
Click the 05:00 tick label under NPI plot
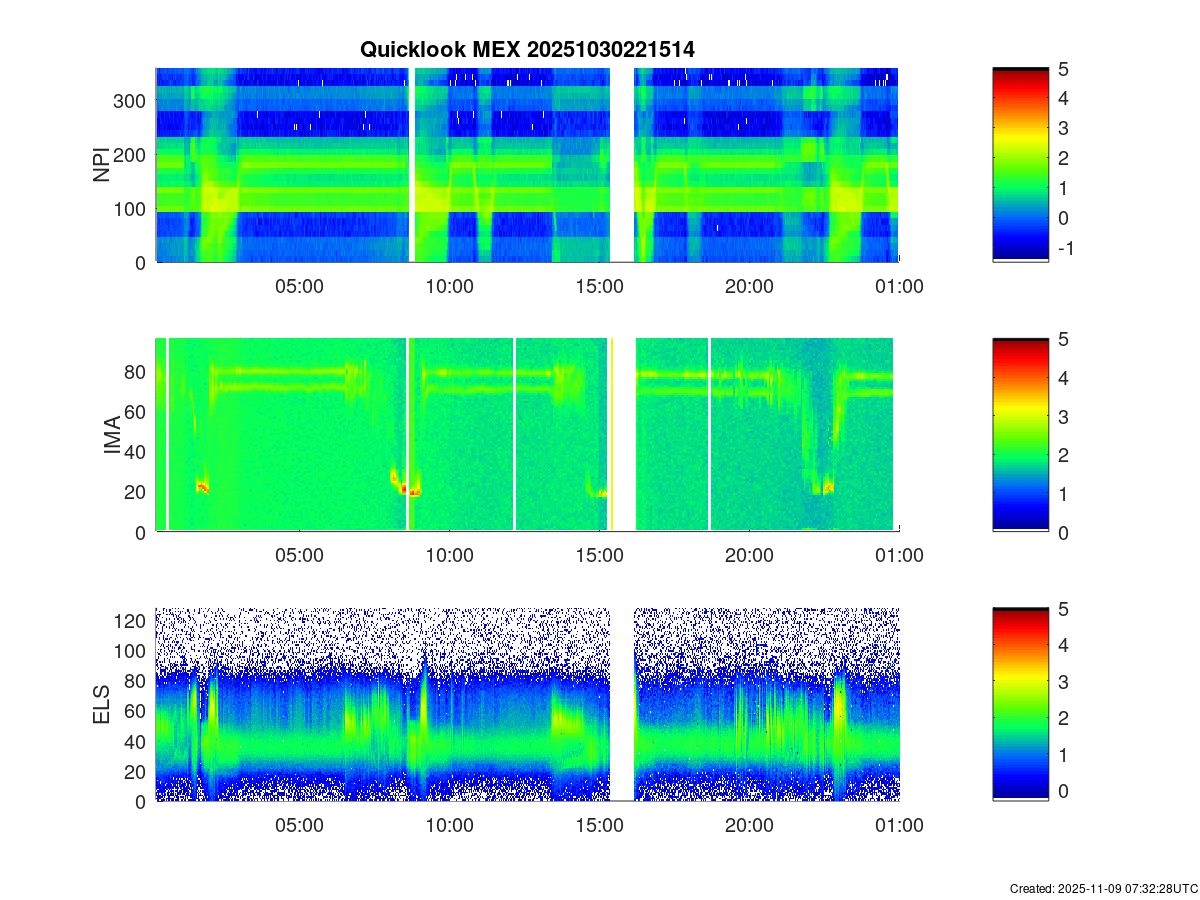tap(299, 287)
